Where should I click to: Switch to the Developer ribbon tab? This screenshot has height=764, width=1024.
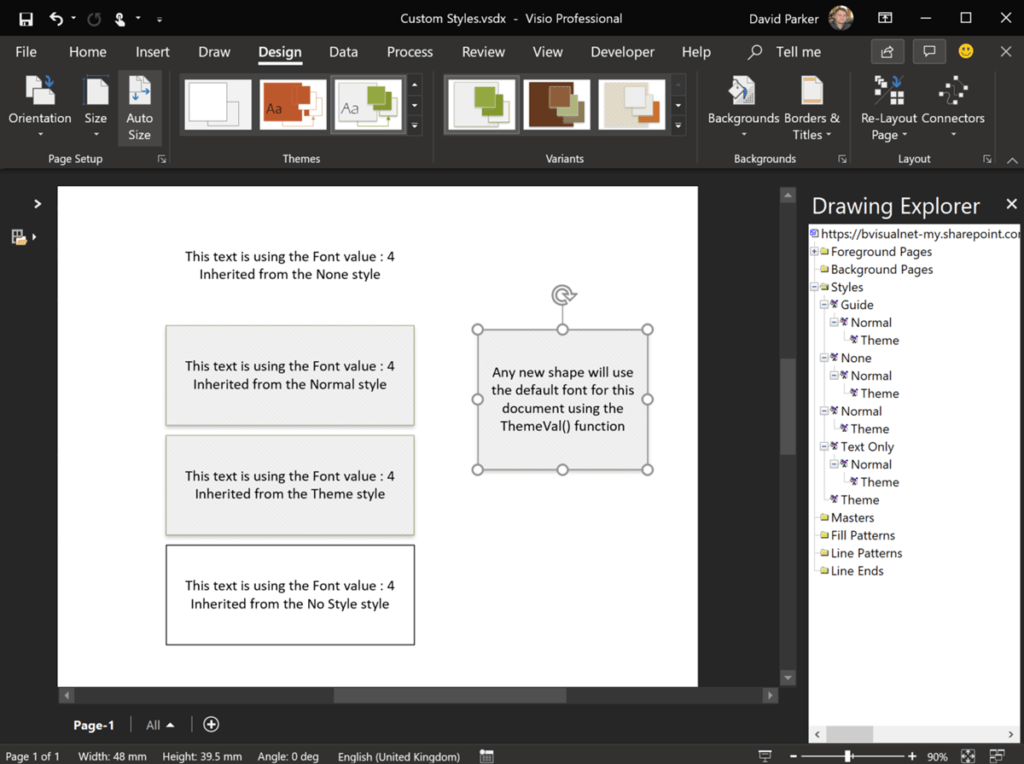click(622, 52)
